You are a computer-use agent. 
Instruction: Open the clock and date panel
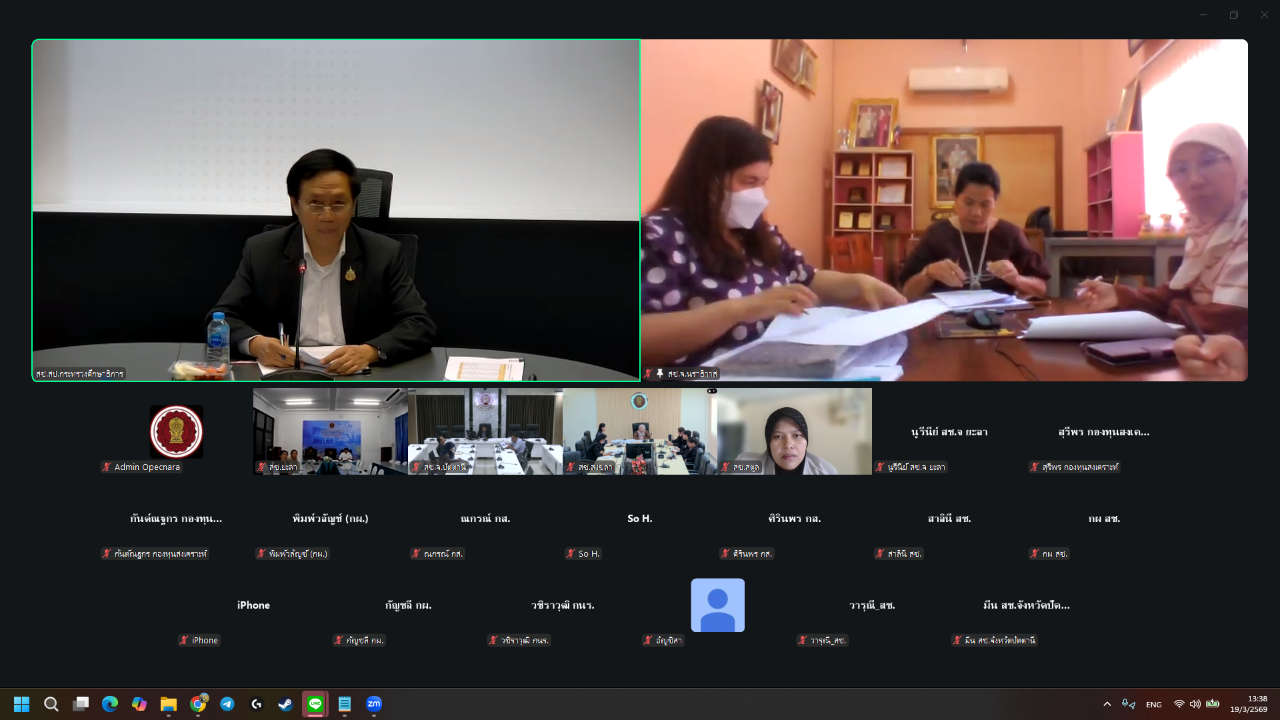coord(1256,704)
